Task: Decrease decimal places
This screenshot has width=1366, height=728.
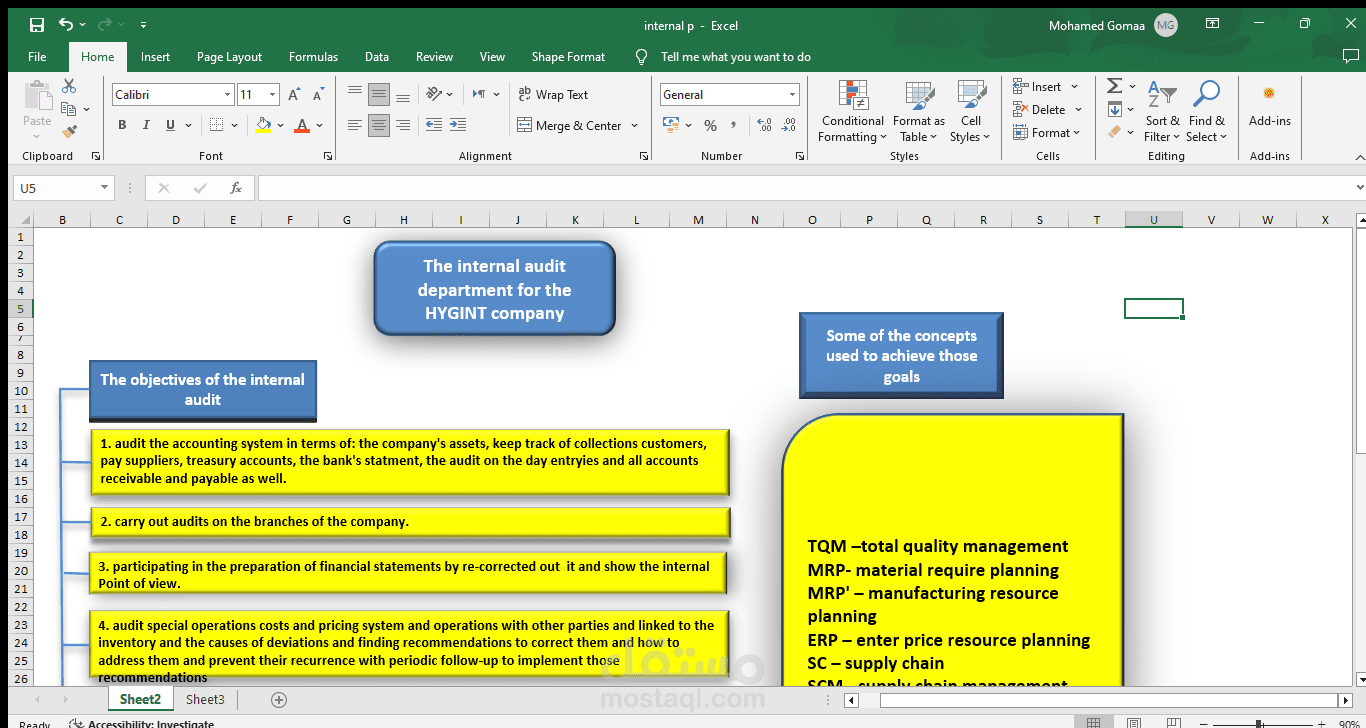Action: pyautogui.click(x=789, y=125)
